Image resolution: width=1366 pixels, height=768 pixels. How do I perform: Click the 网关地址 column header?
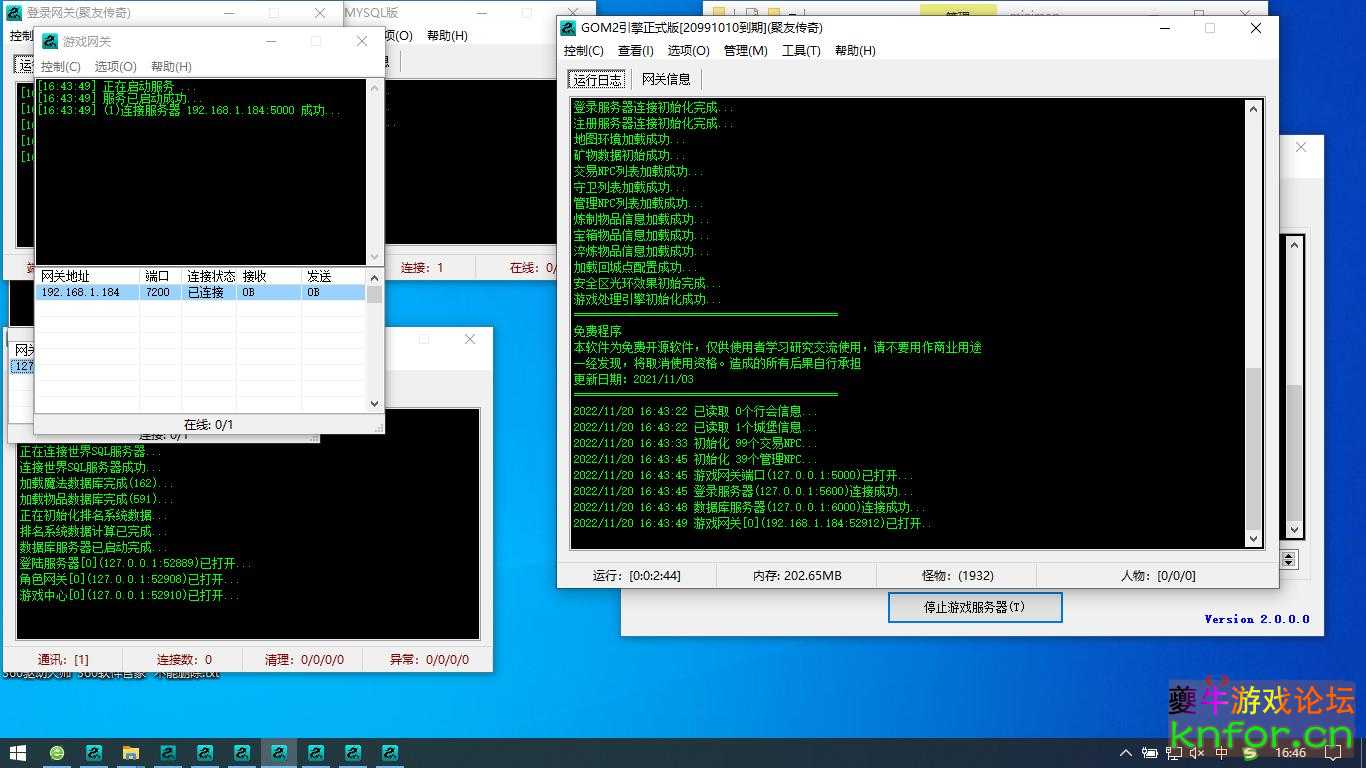coord(87,276)
